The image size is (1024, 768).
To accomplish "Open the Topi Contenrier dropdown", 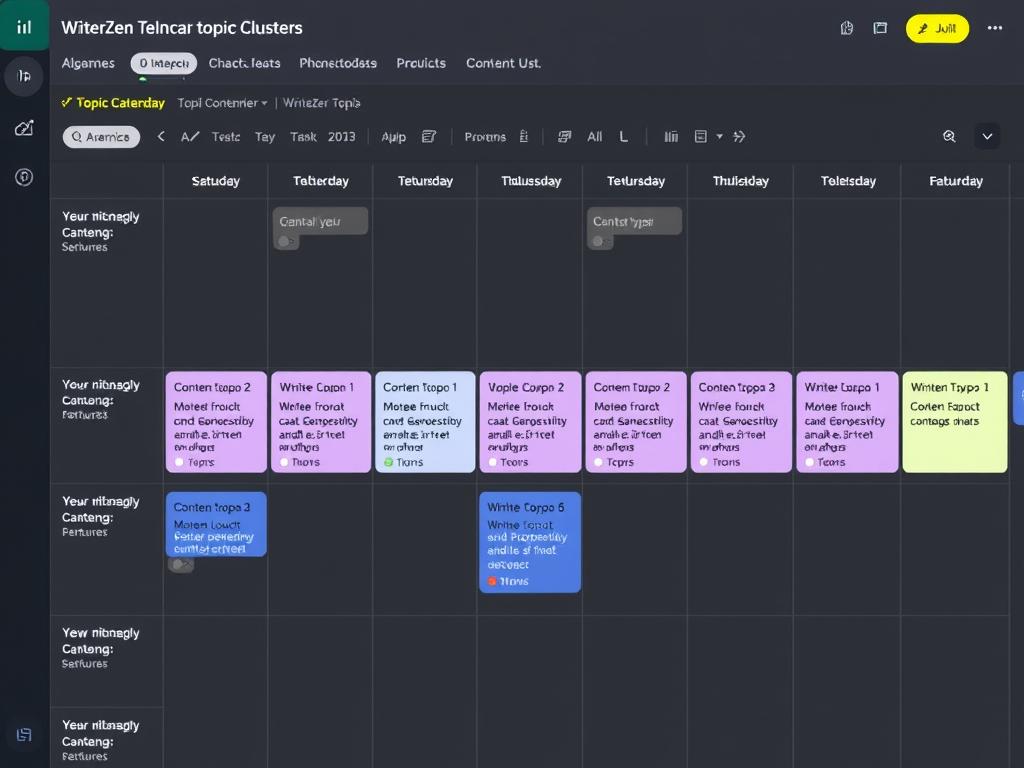I will point(222,102).
